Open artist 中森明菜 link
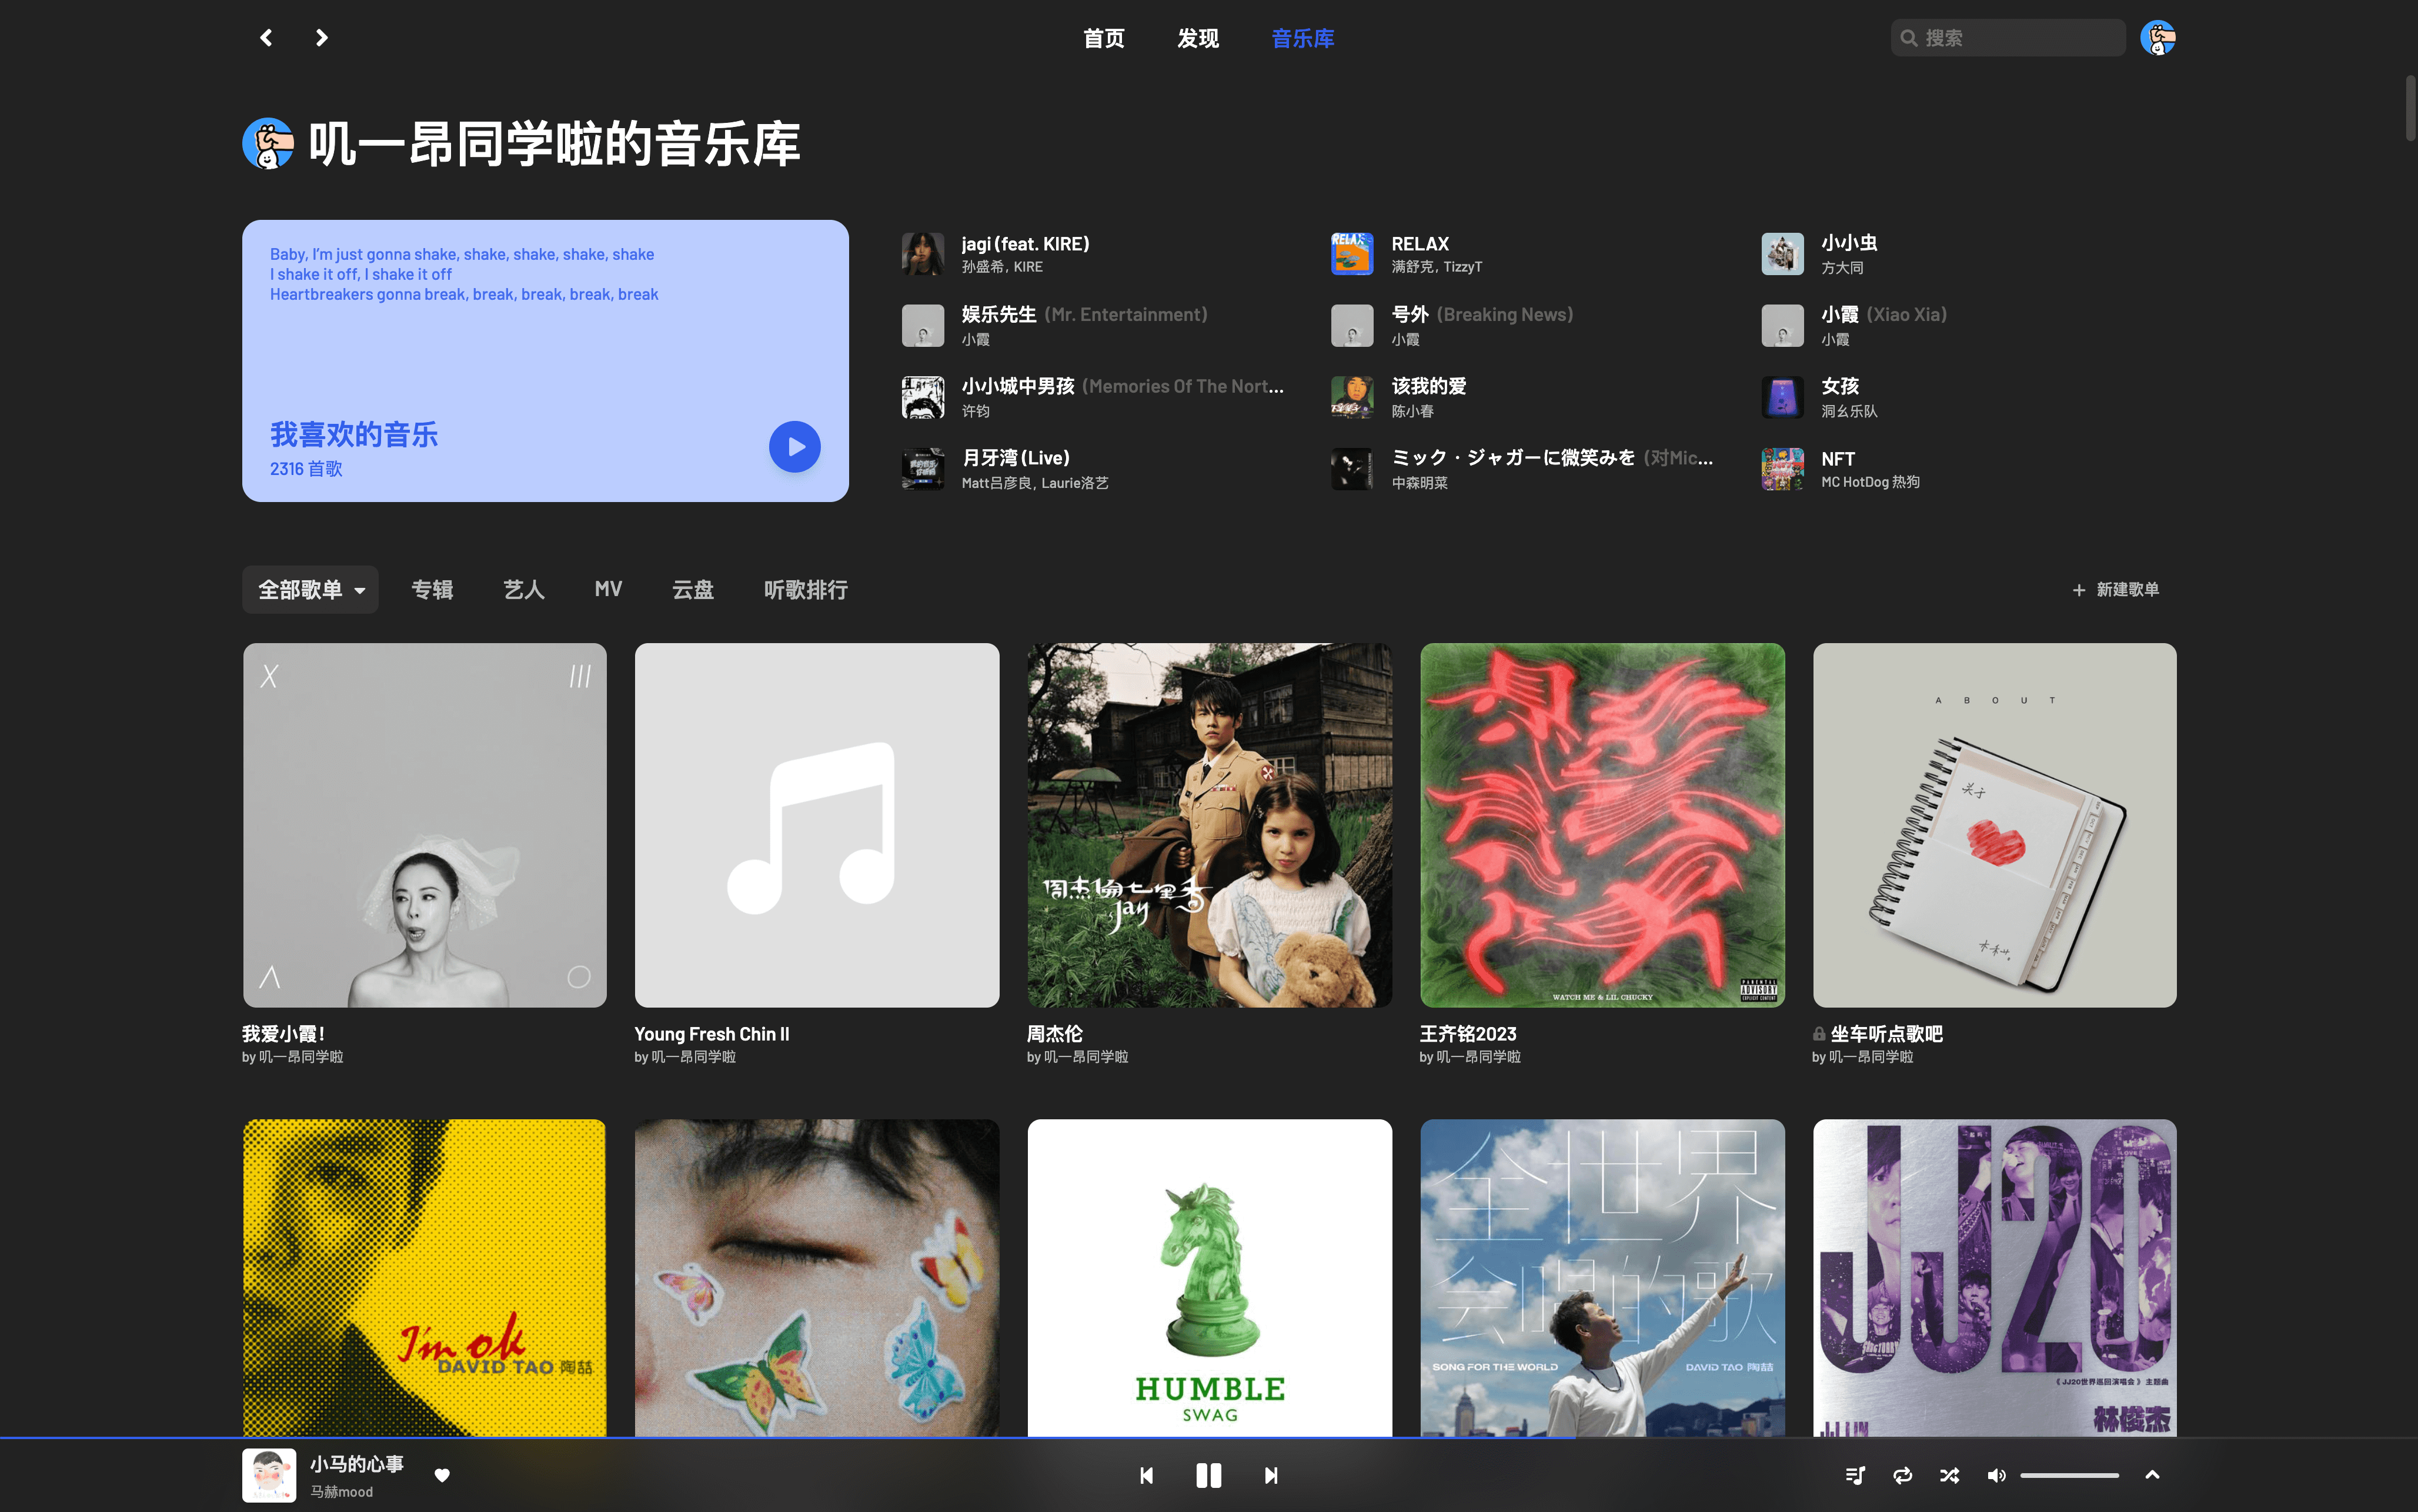2418x1512 pixels. click(1420, 483)
